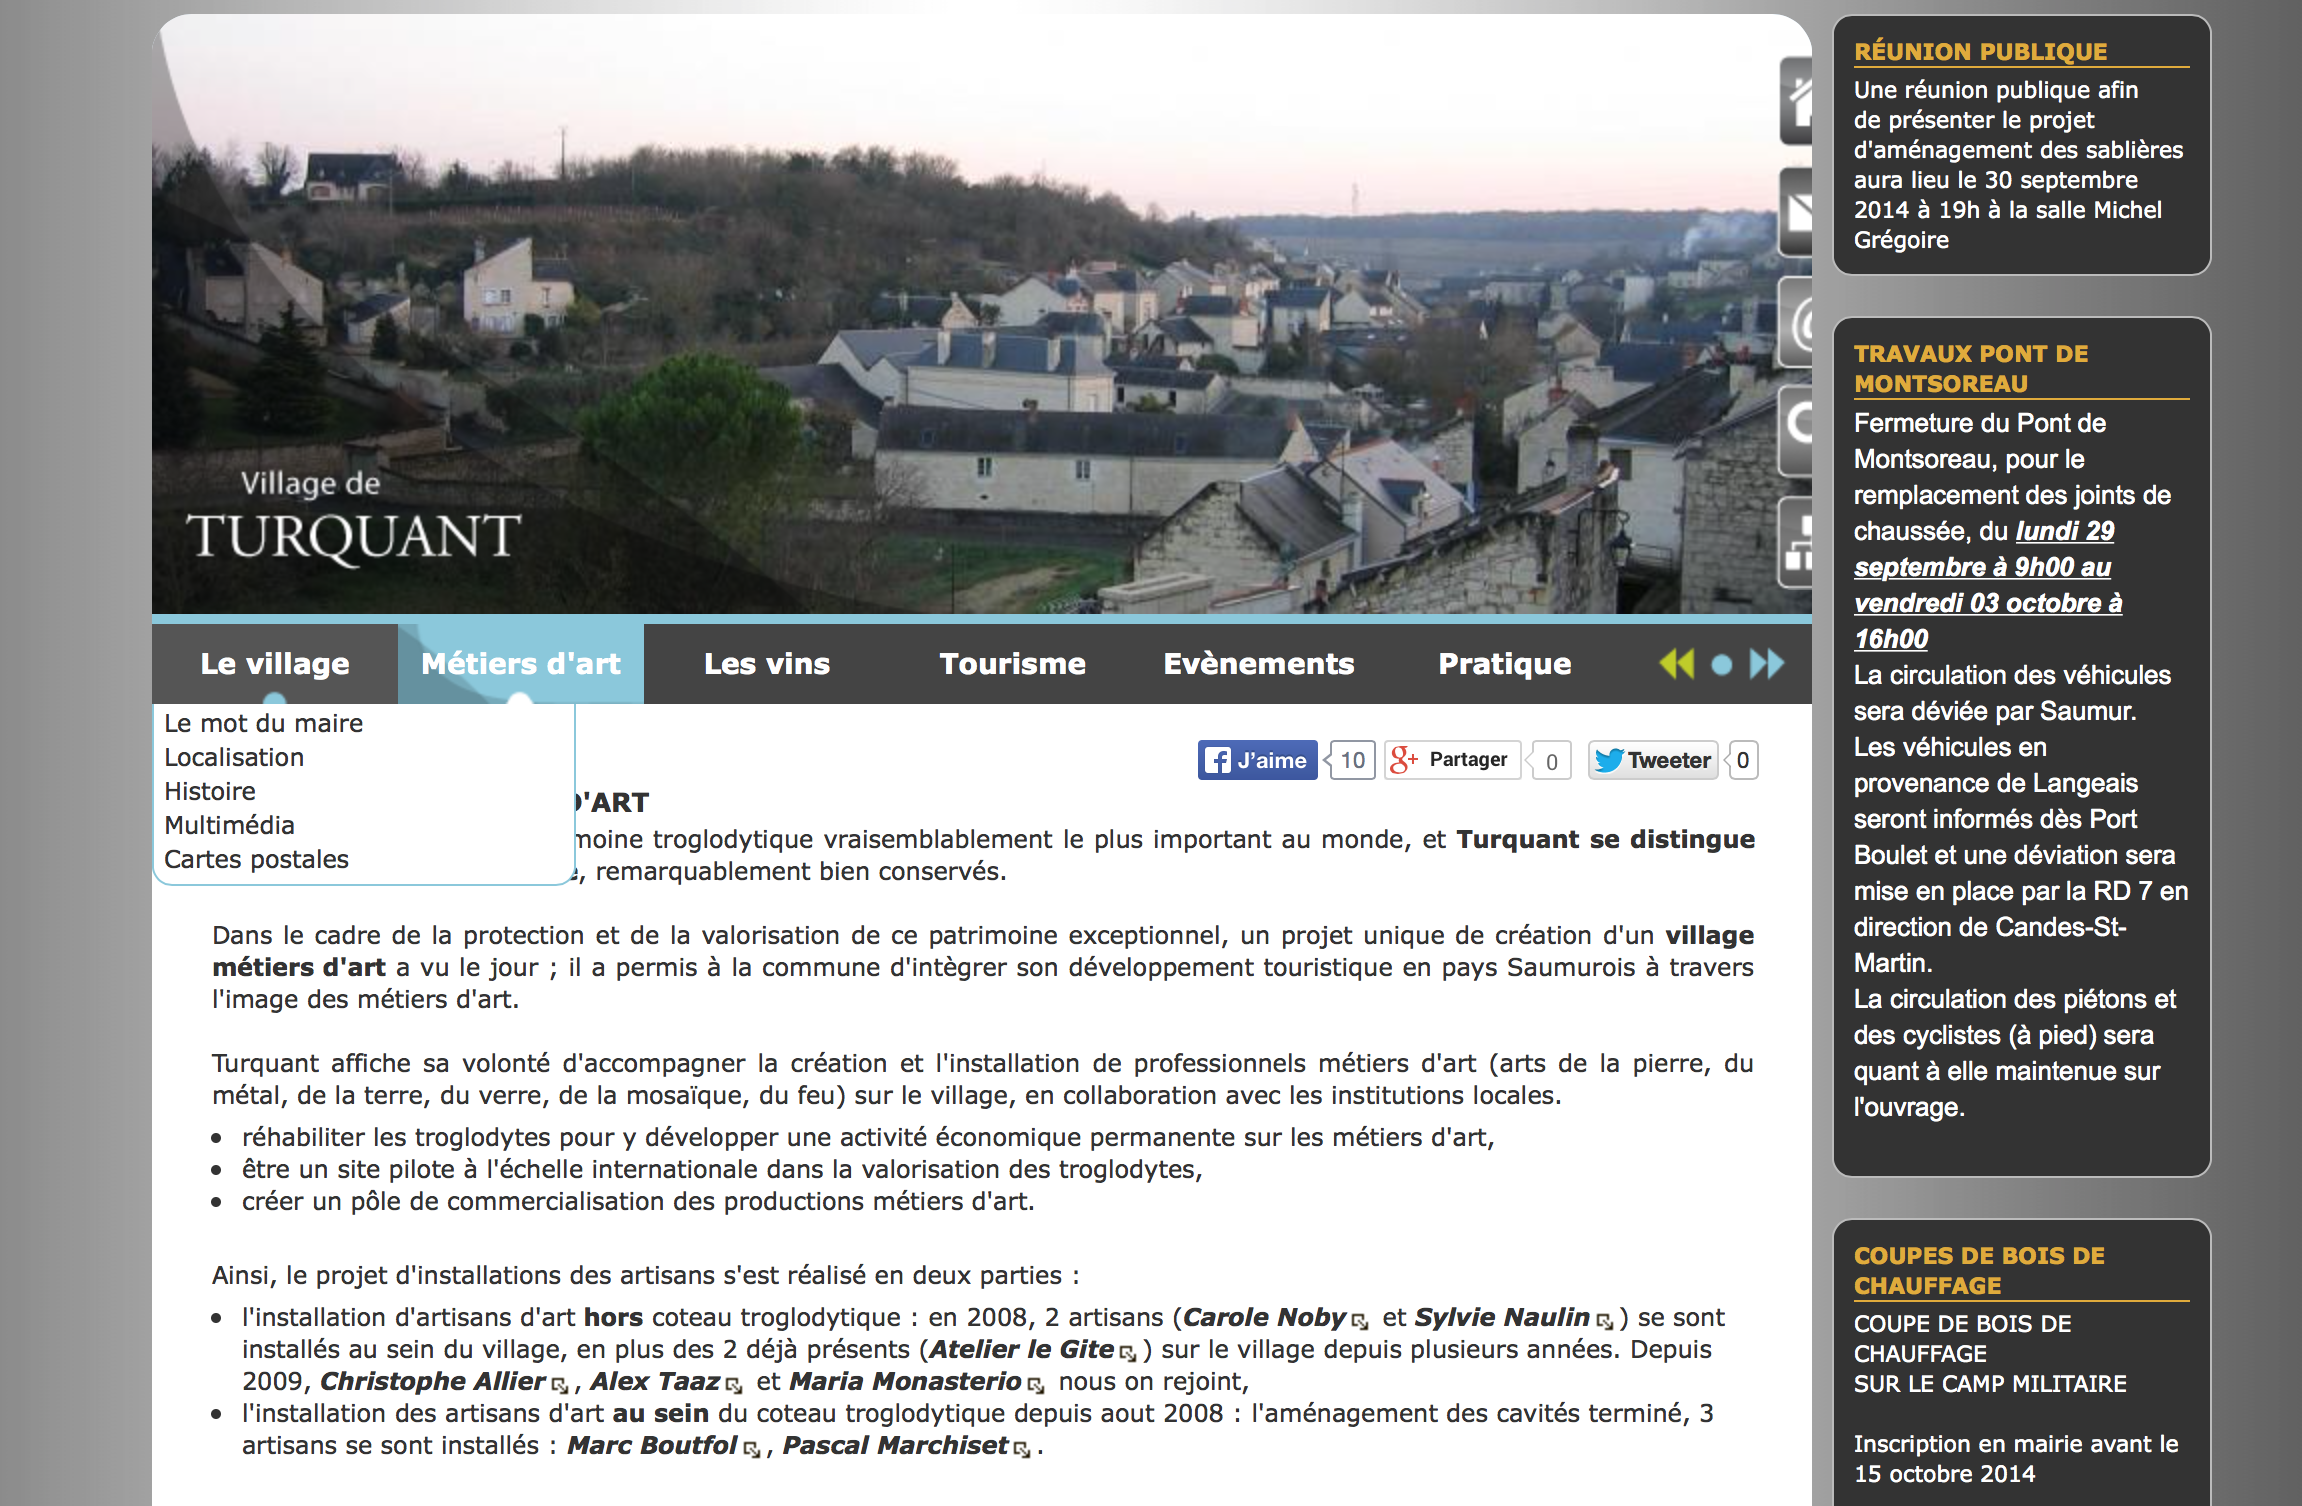Open the Les vins menu
The image size is (2302, 1506).
coord(767,664)
